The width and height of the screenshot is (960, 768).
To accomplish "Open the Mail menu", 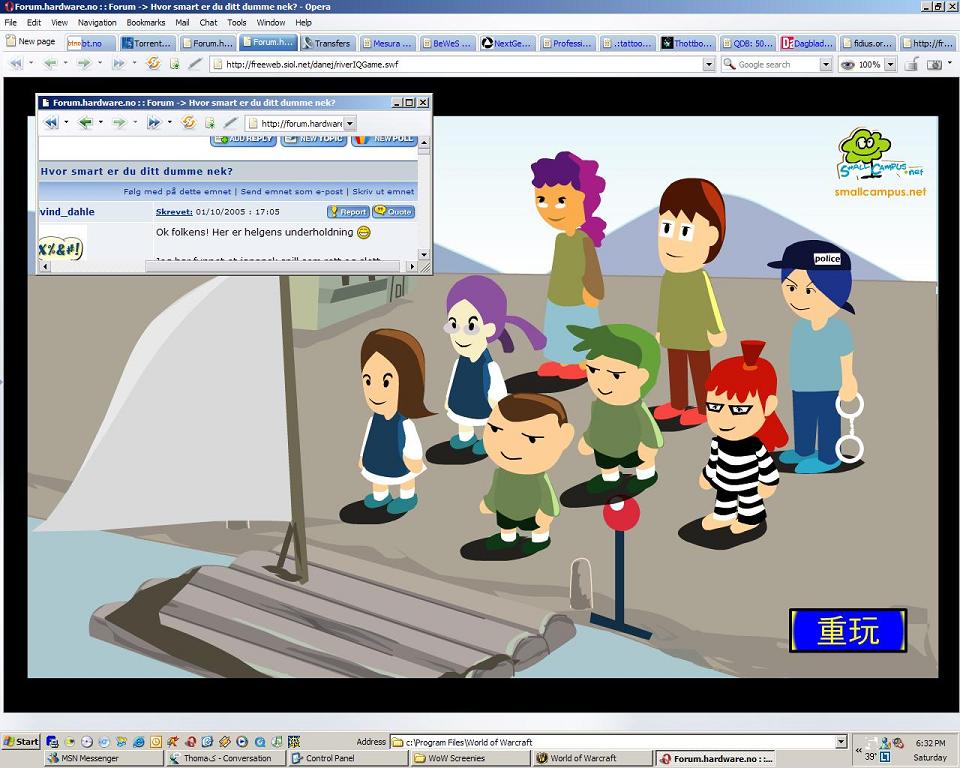I will click(182, 23).
